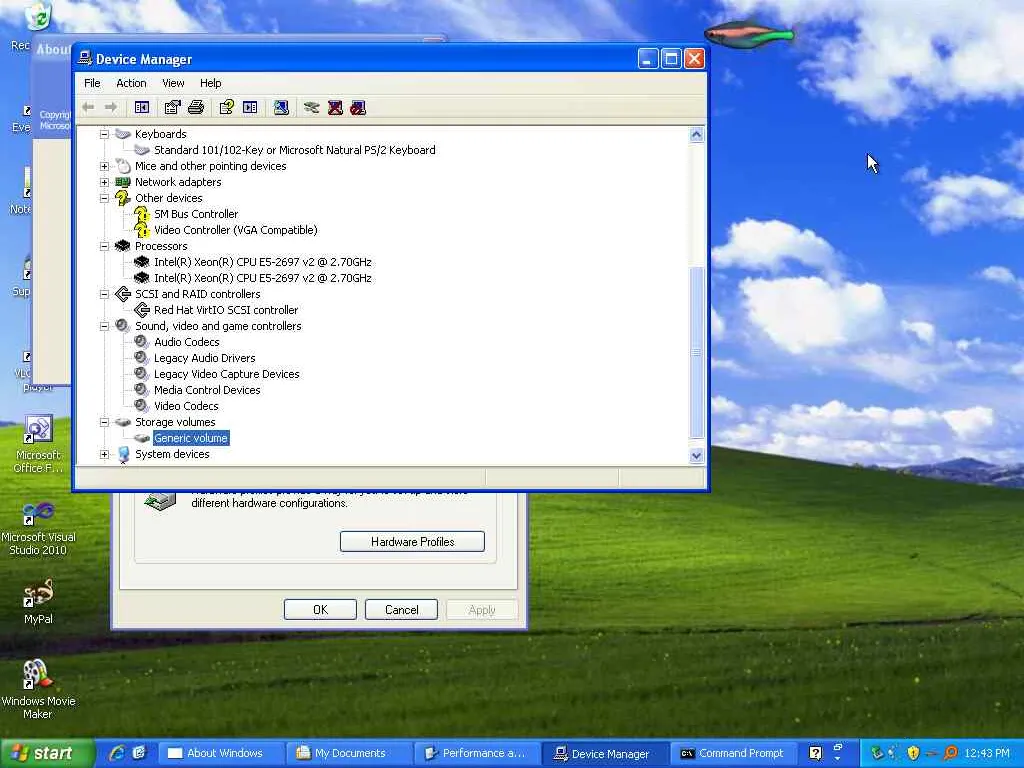This screenshot has width=1024, height=768.
Task: Click Cancel in the System Properties dialog
Action: (x=401, y=609)
